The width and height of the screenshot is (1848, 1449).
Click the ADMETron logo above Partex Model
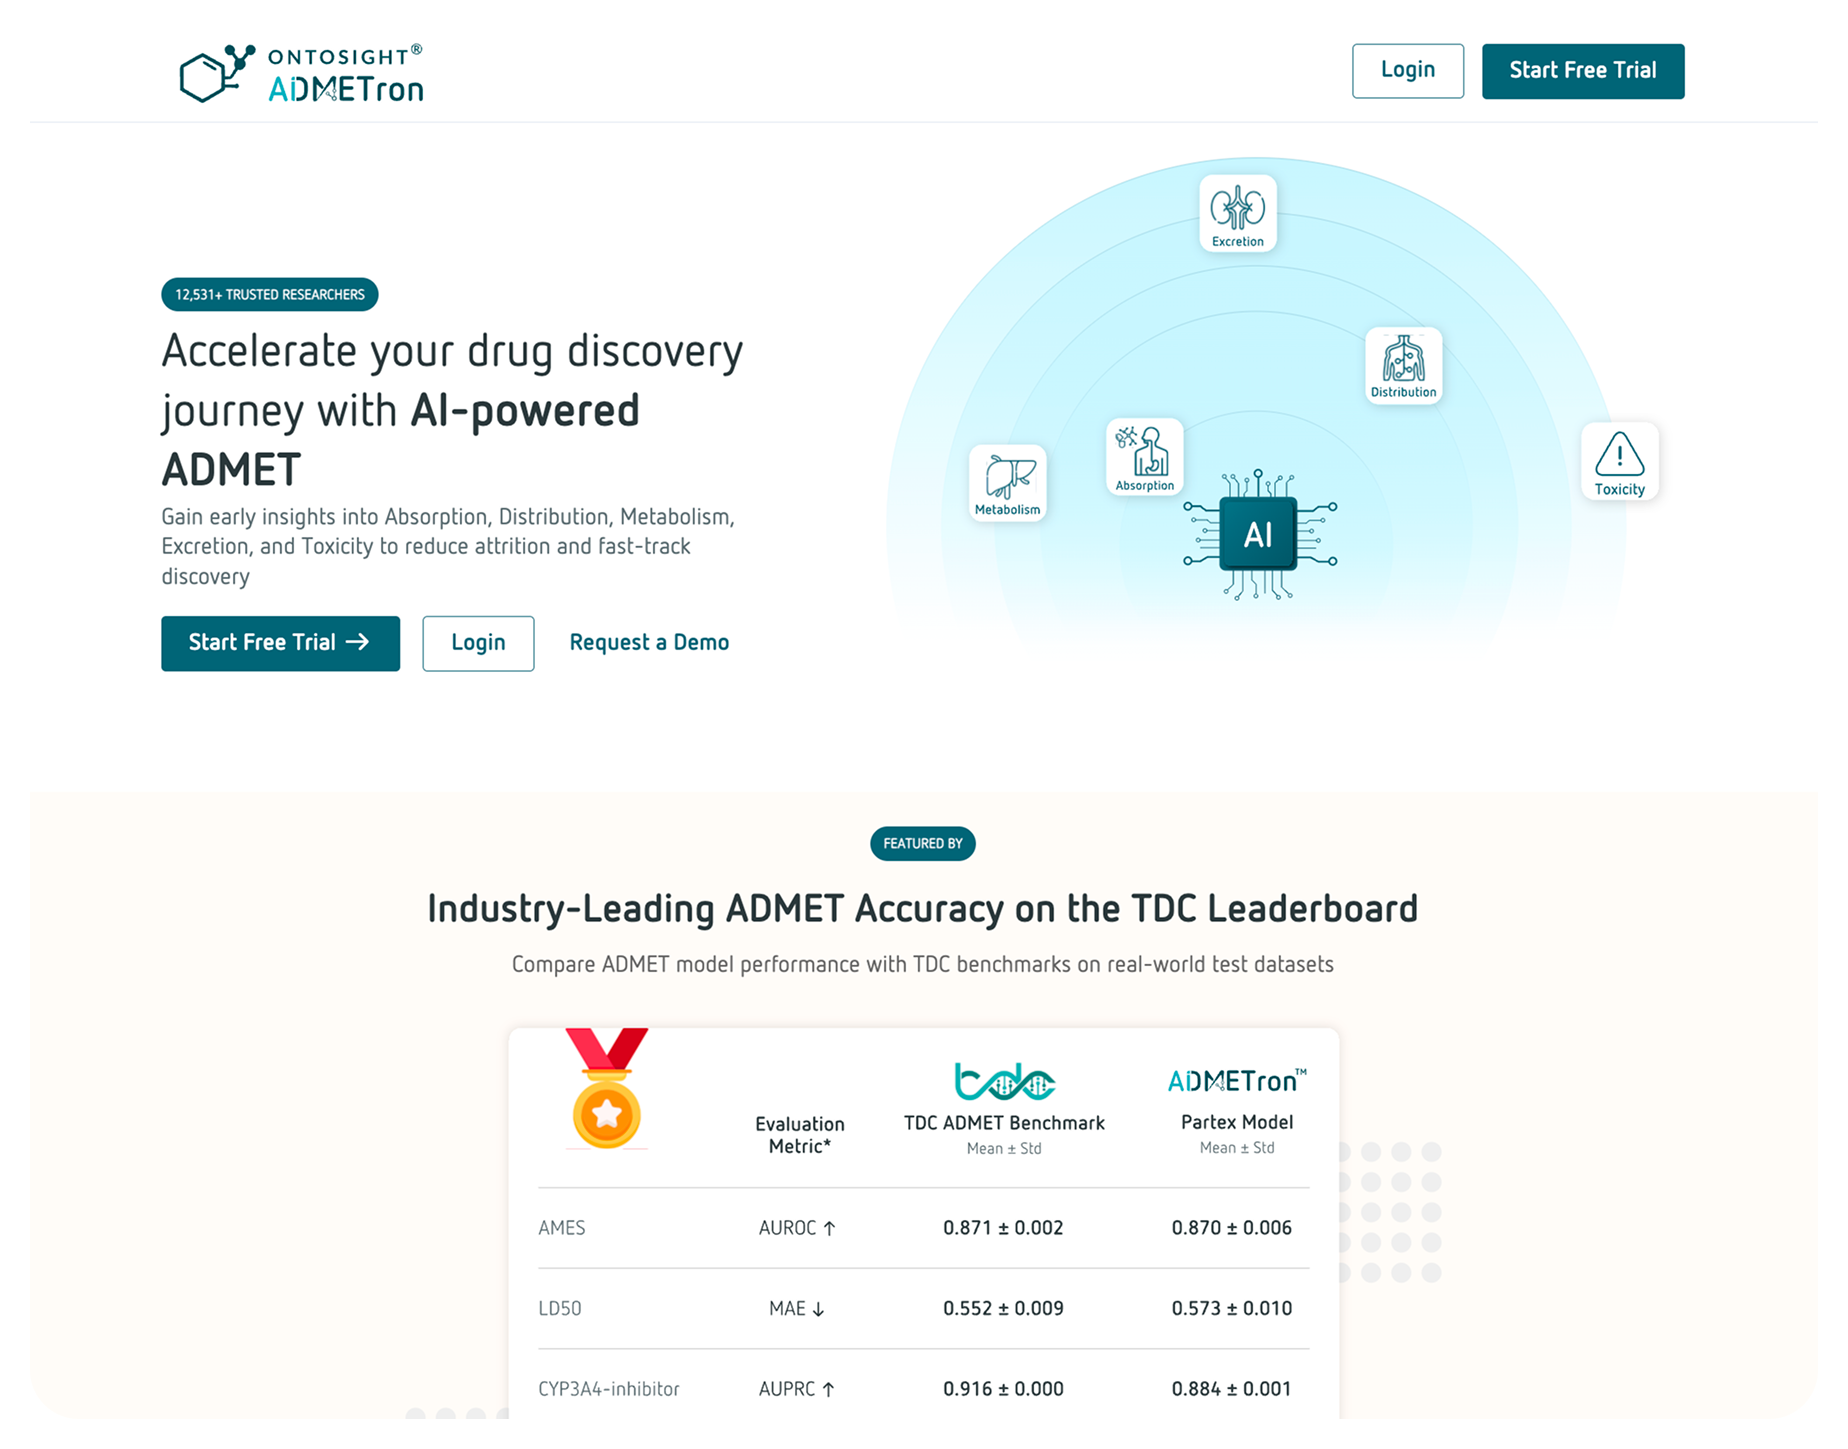pos(1236,1080)
